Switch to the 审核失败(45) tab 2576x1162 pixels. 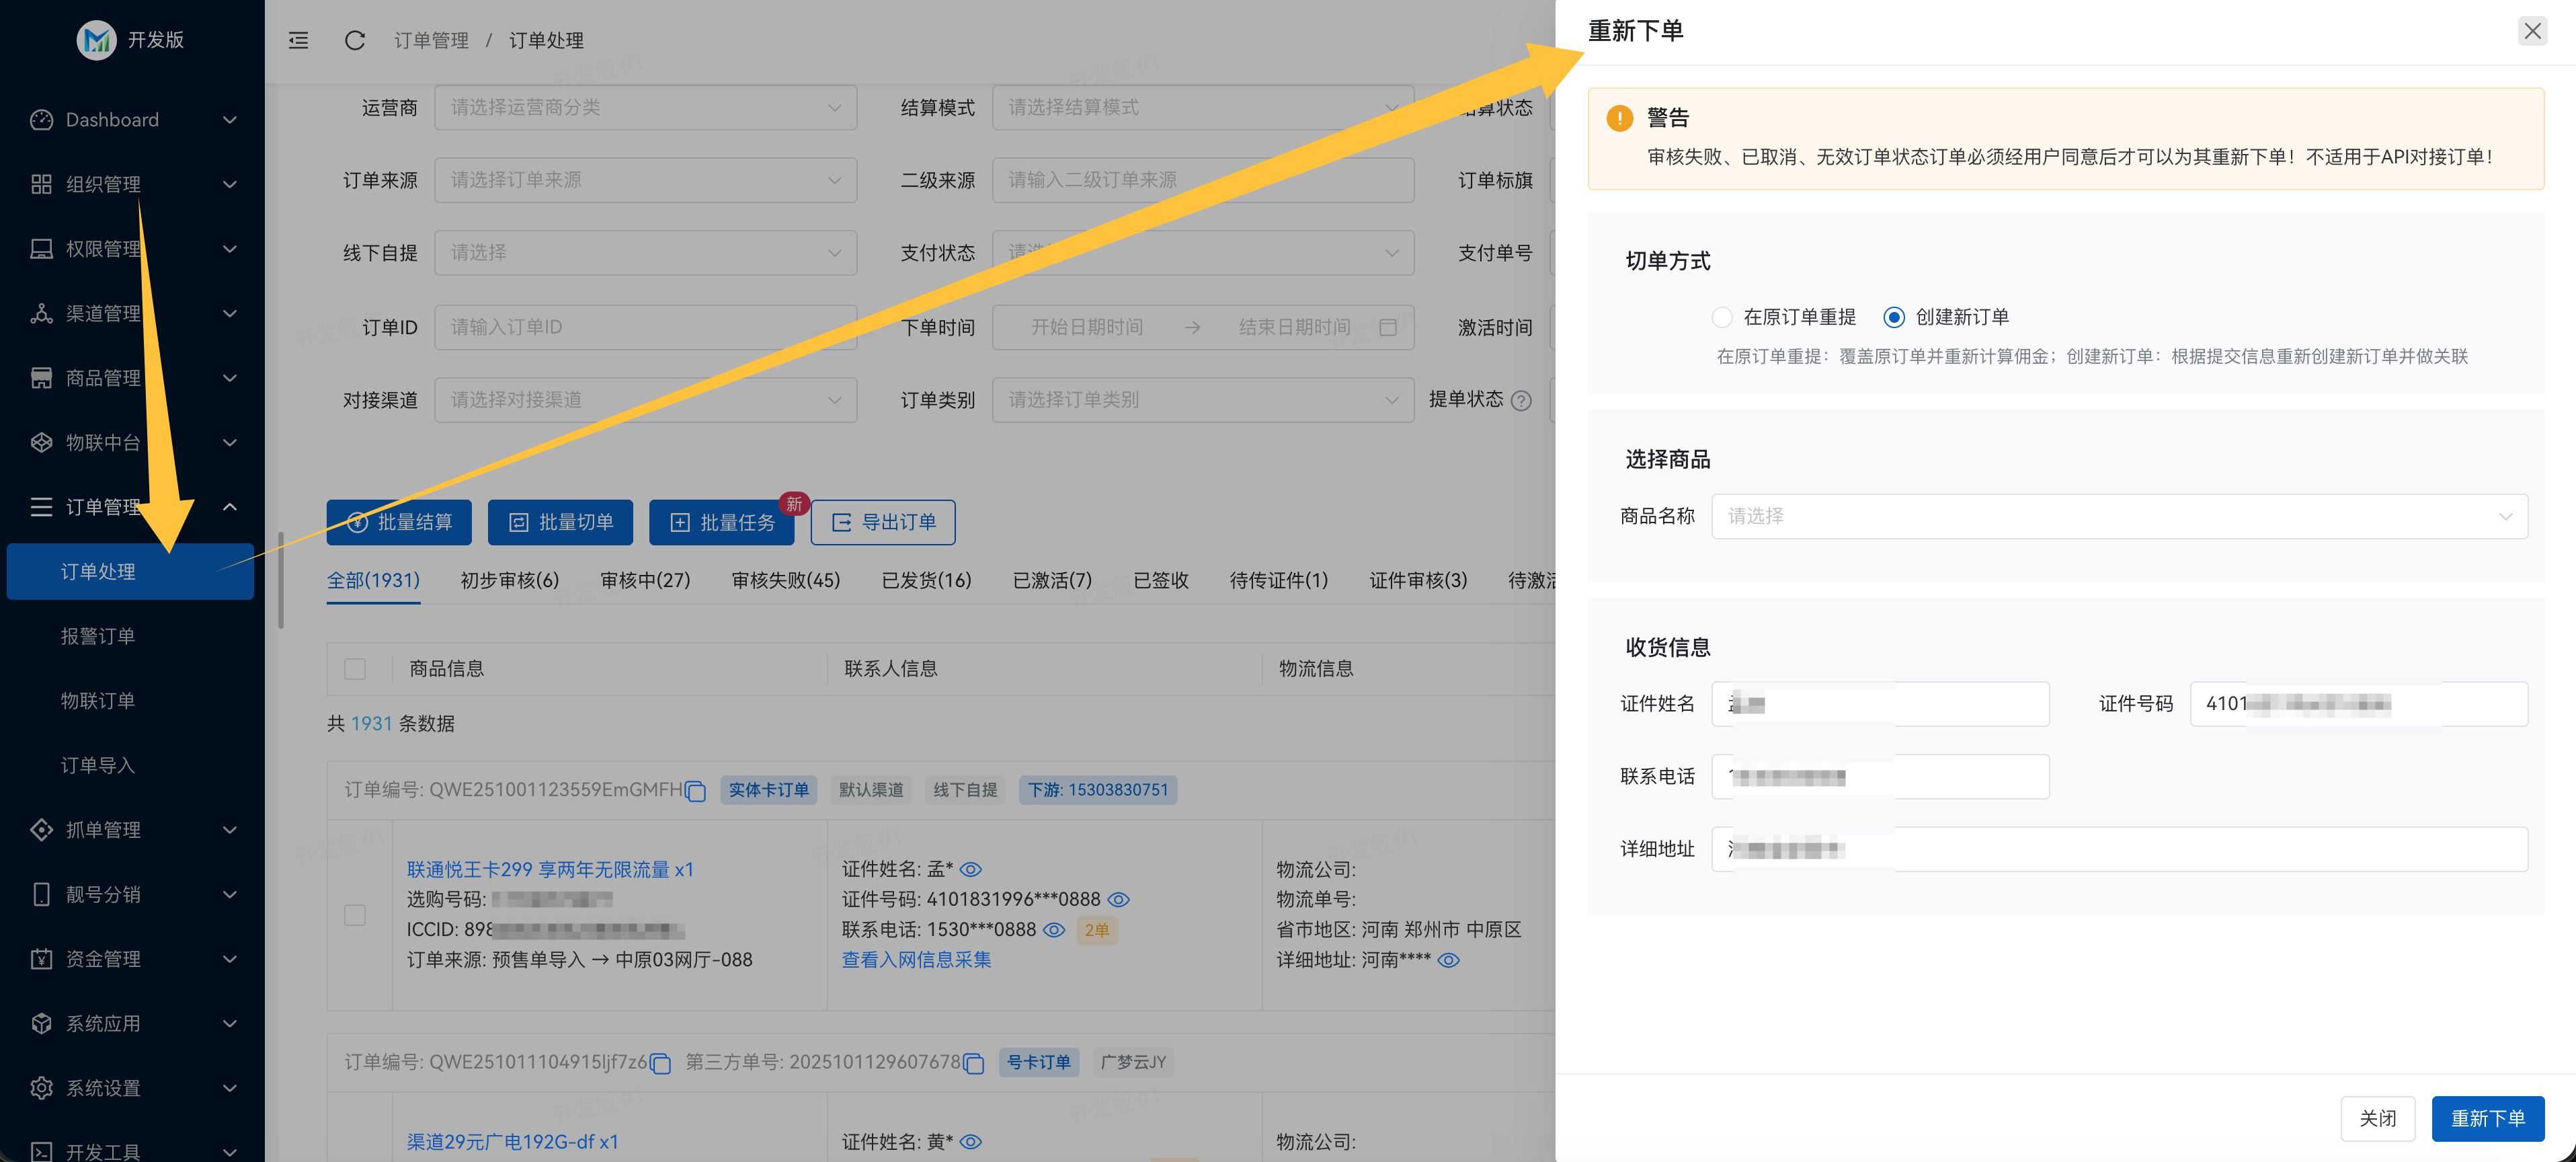pos(785,580)
